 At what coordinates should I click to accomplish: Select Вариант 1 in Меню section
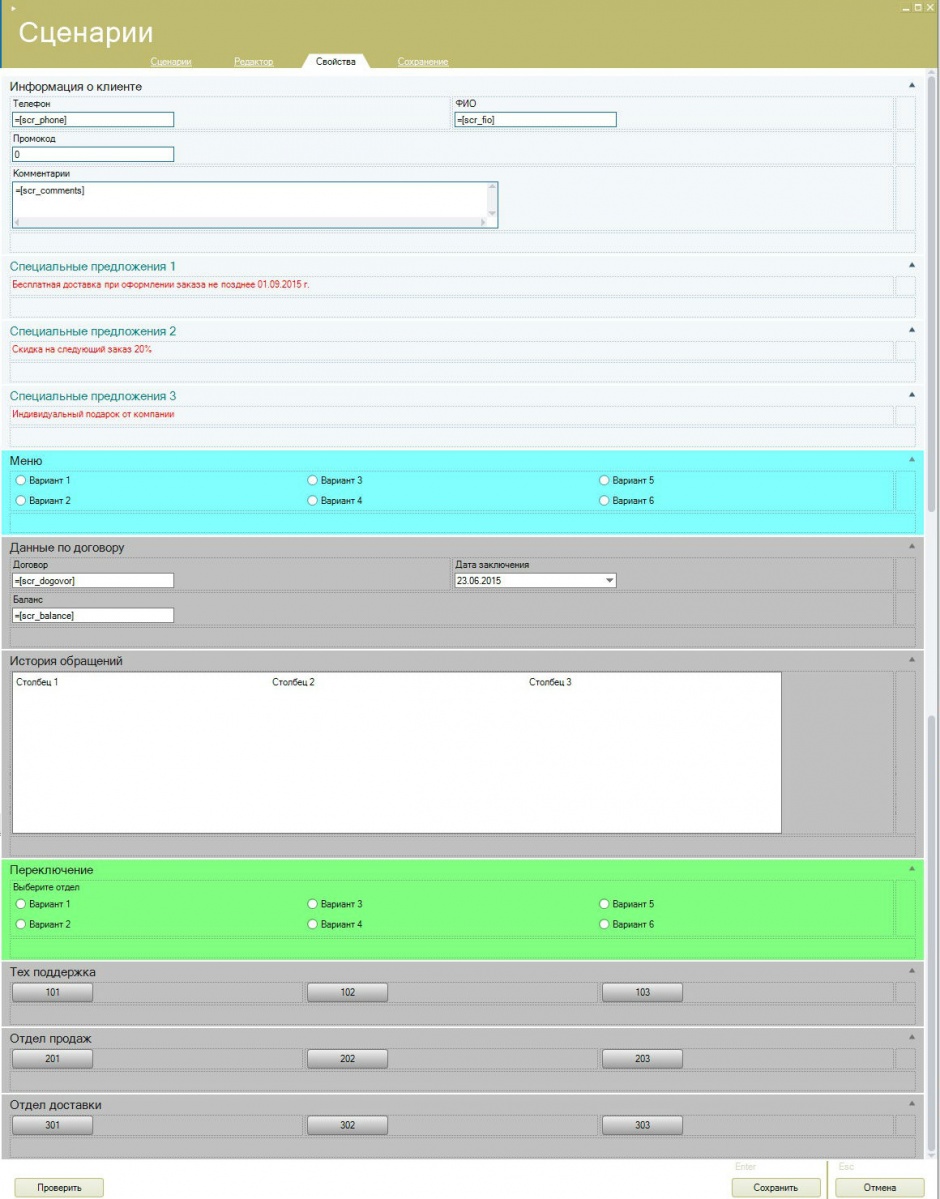click(20, 481)
